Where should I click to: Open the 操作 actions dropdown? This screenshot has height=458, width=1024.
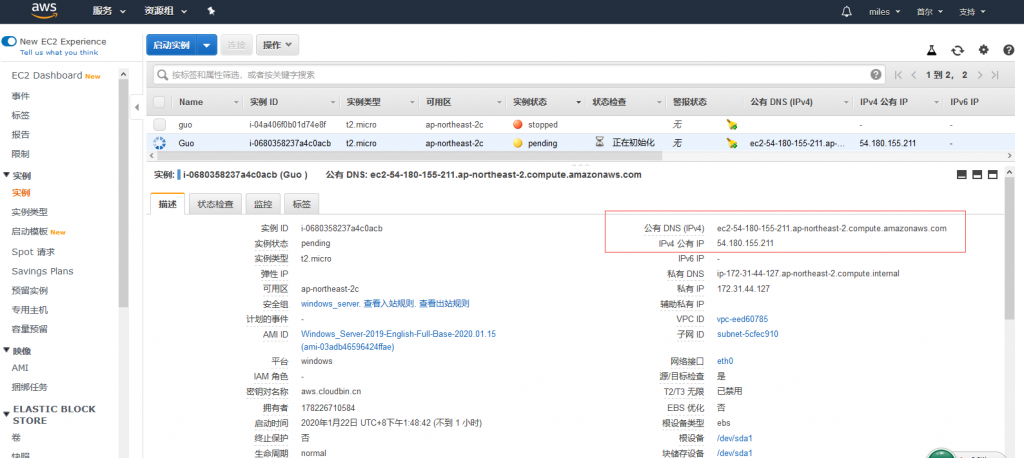pyautogui.click(x=277, y=45)
